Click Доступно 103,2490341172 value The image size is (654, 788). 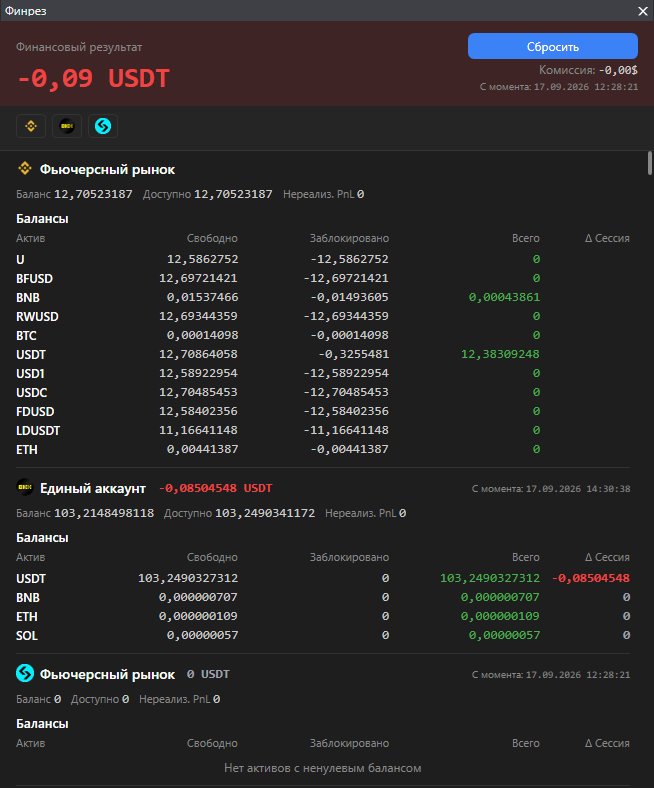point(265,513)
